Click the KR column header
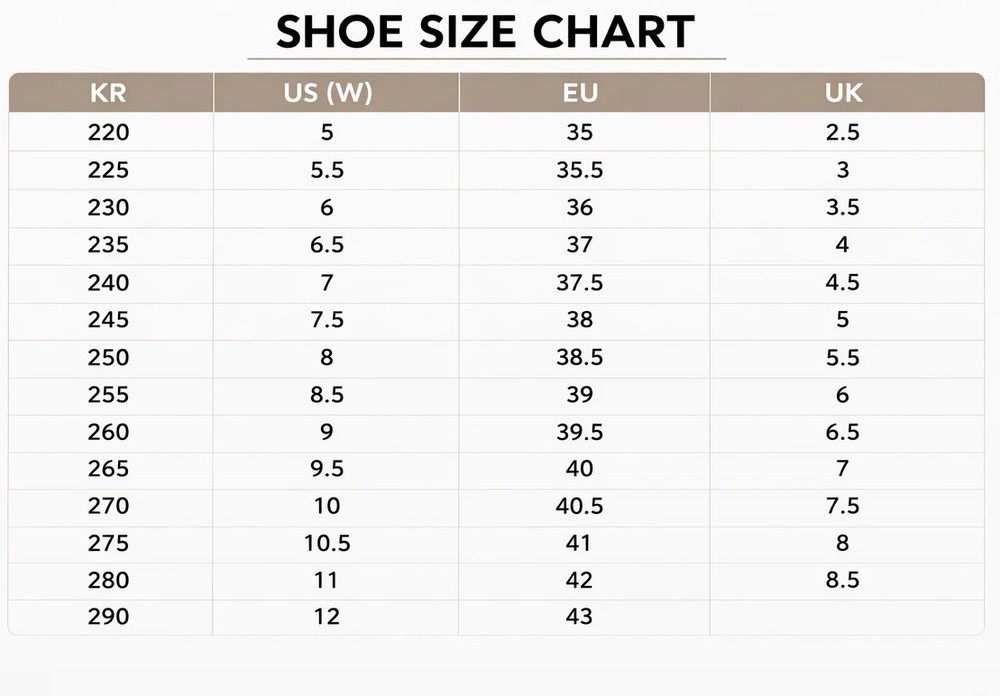This screenshot has height=696, width=1000. pyautogui.click(x=108, y=93)
